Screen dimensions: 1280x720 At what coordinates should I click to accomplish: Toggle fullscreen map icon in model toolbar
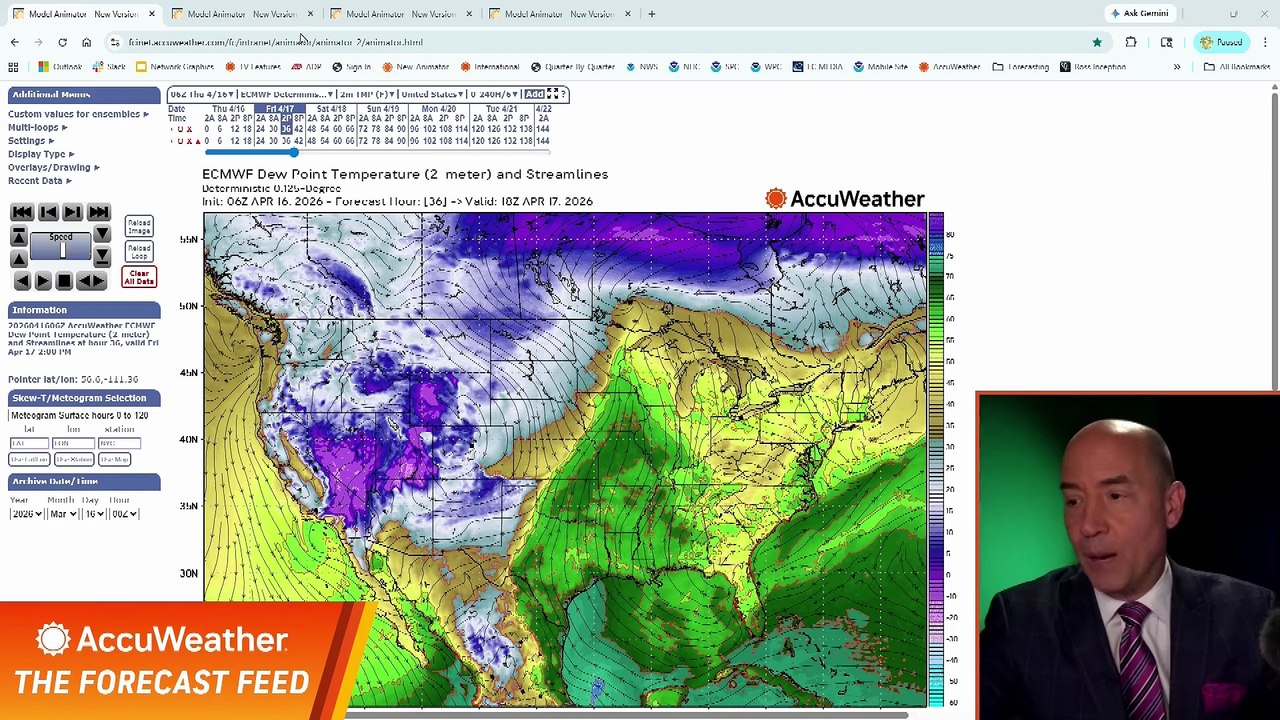tap(552, 94)
